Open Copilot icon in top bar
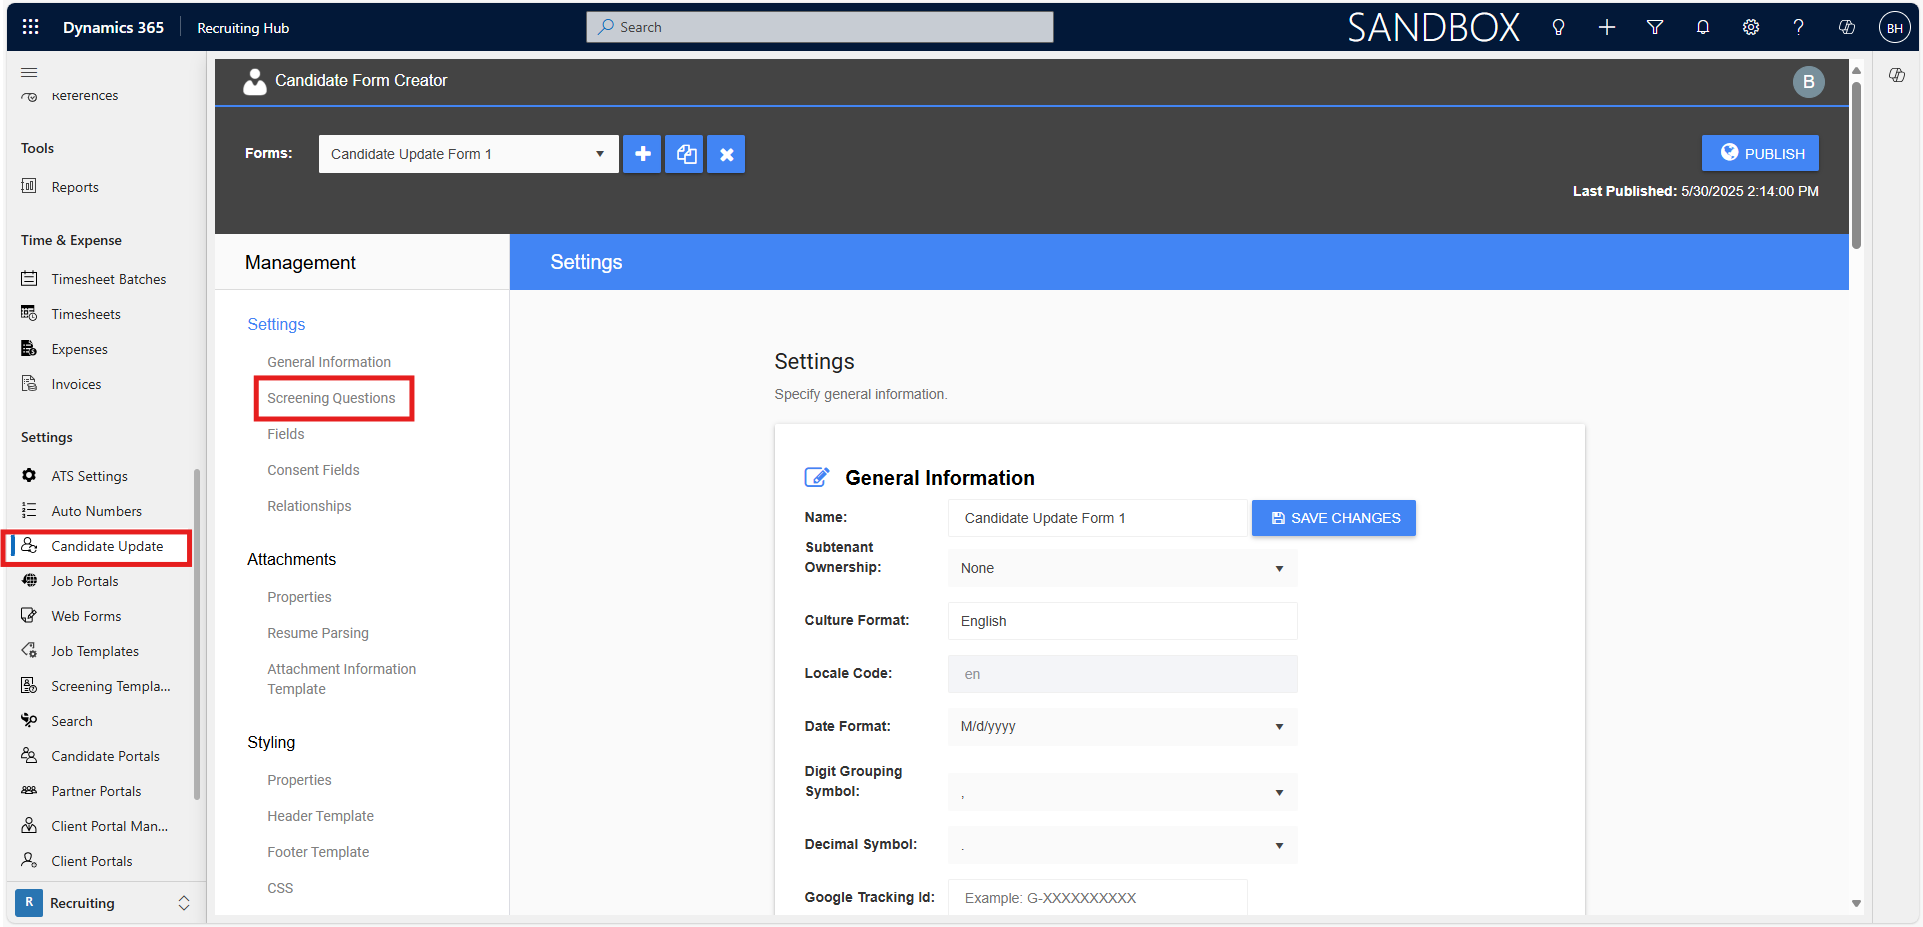Screen dimensions: 1923x927 [1847, 27]
